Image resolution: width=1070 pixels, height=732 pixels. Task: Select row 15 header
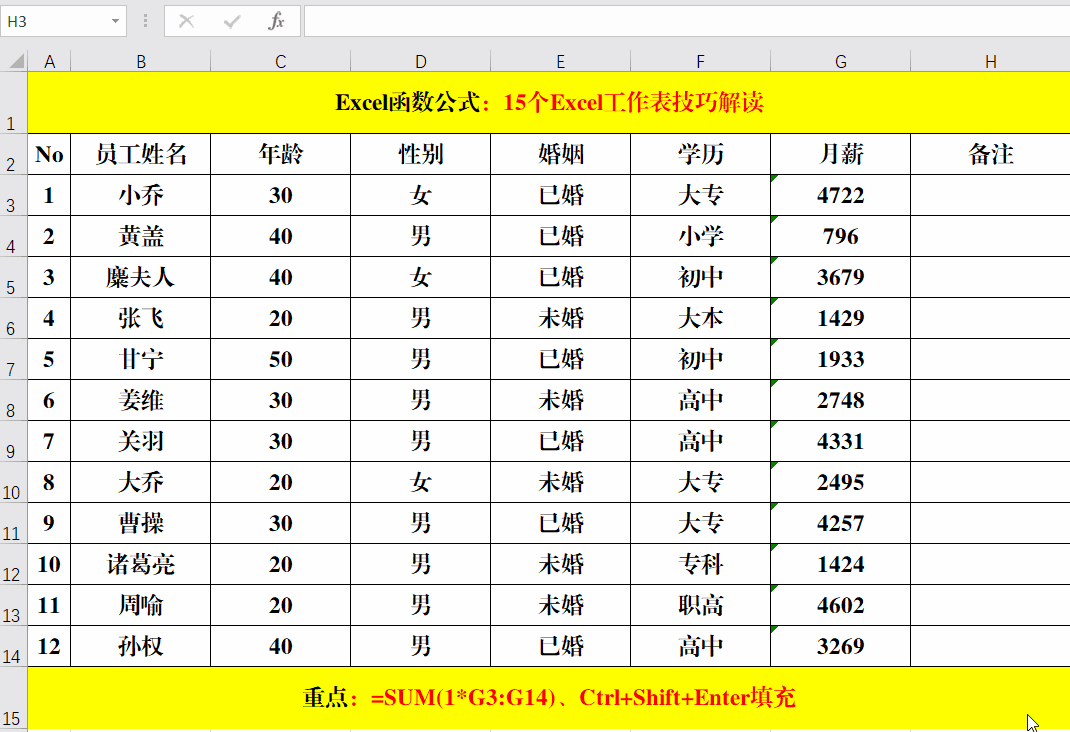pos(14,698)
